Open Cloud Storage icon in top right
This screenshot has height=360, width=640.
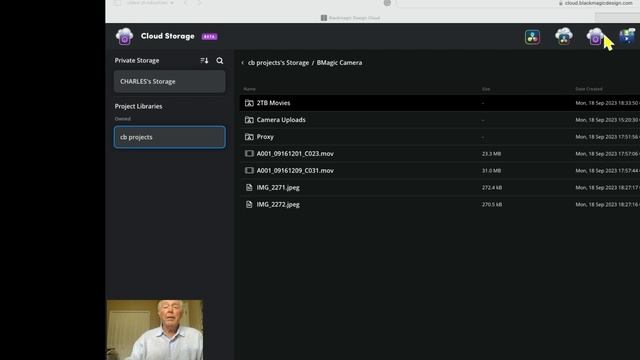pyautogui.click(x=595, y=36)
